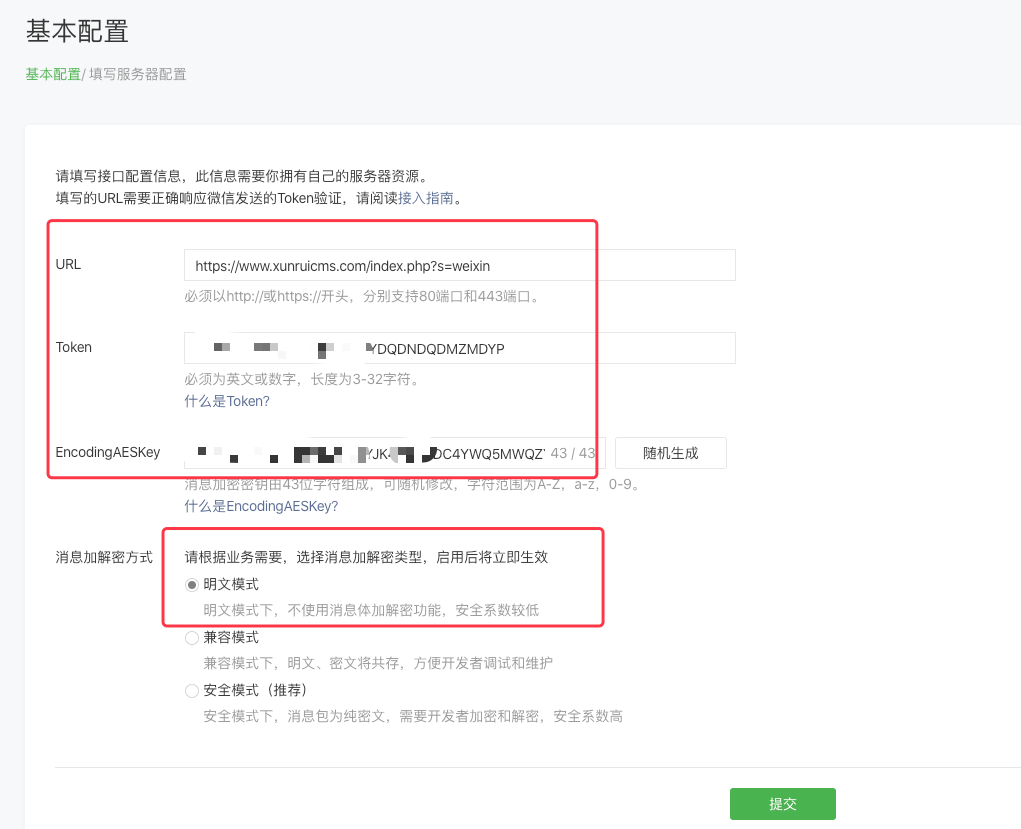Focus the EncodingAESKey input field
The width and height of the screenshot is (1021, 829).
click(395, 453)
